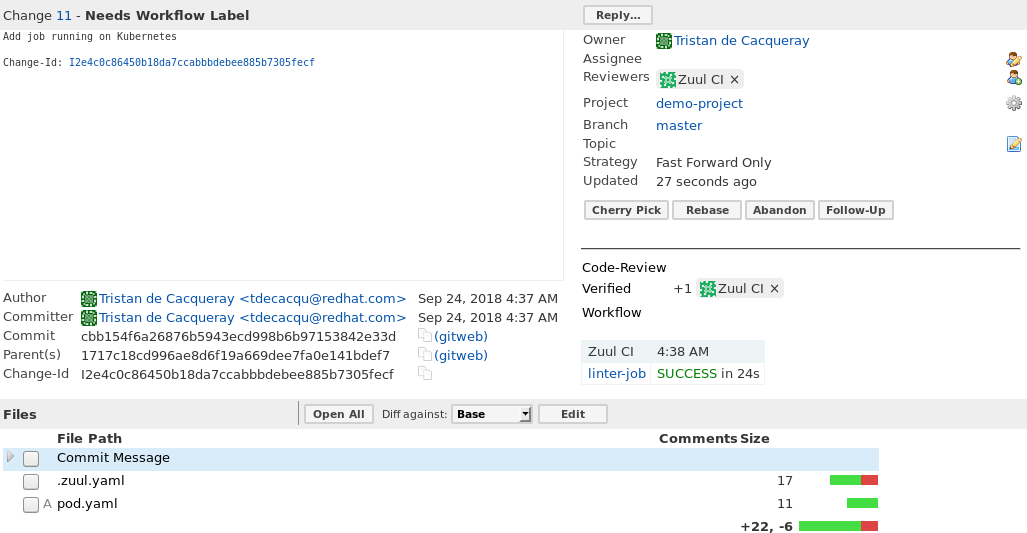
Task: Click the add reviewer icon
Action: pyautogui.click(x=1013, y=78)
